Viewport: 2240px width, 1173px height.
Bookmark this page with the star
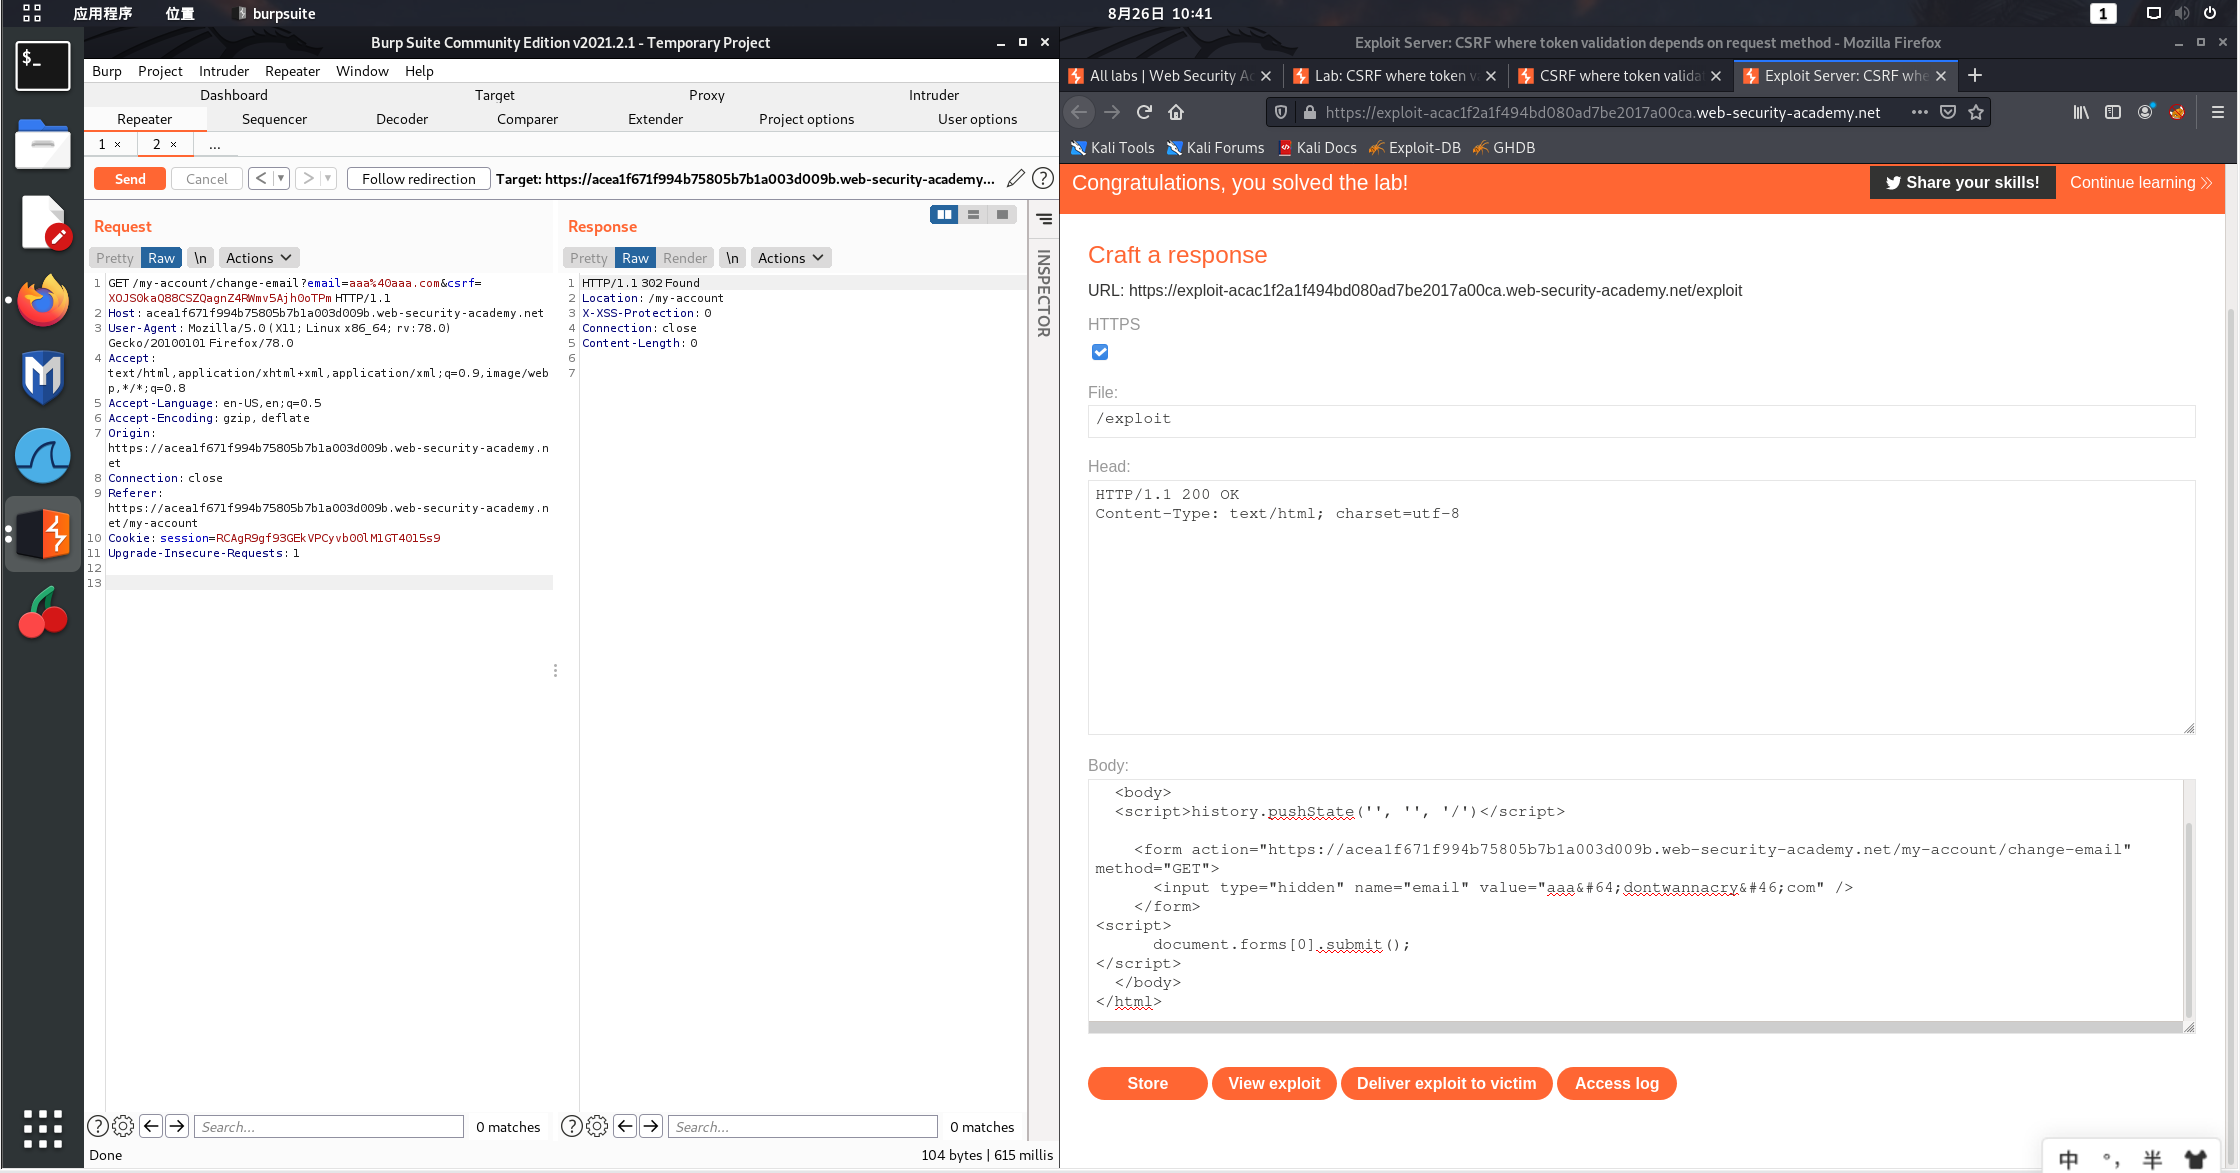coord(1976,112)
